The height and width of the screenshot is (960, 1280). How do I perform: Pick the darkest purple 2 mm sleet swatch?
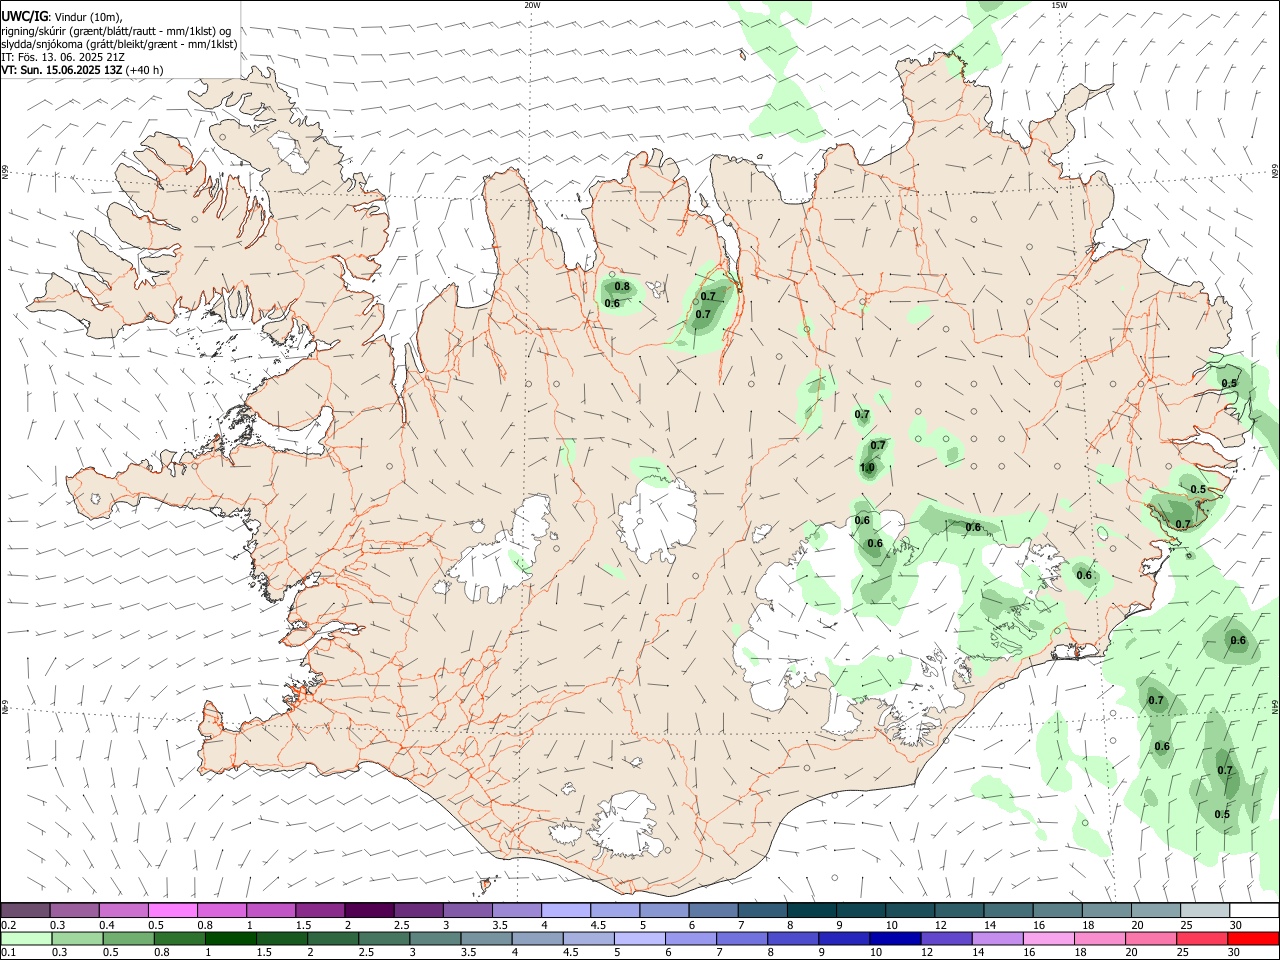point(369,910)
